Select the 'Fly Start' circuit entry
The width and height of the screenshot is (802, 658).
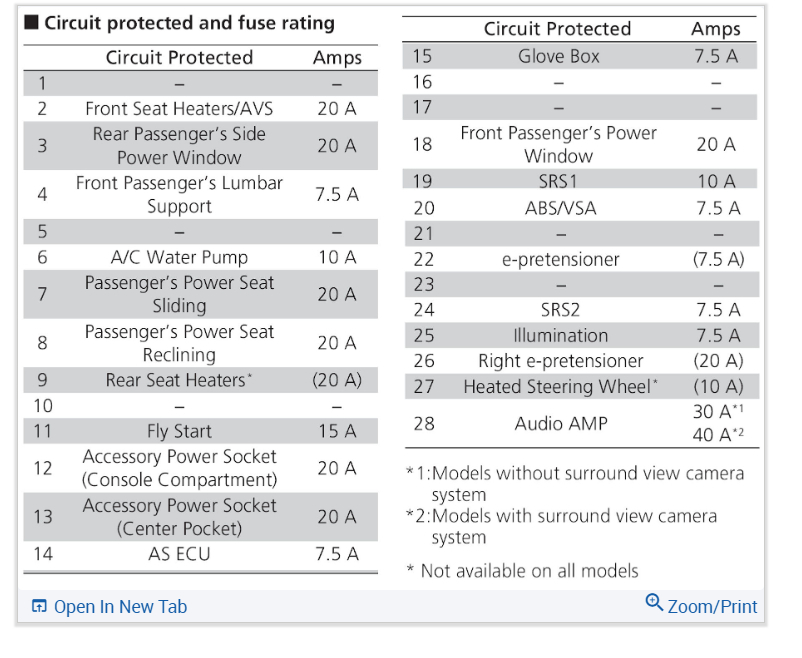pyautogui.click(x=179, y=431)
